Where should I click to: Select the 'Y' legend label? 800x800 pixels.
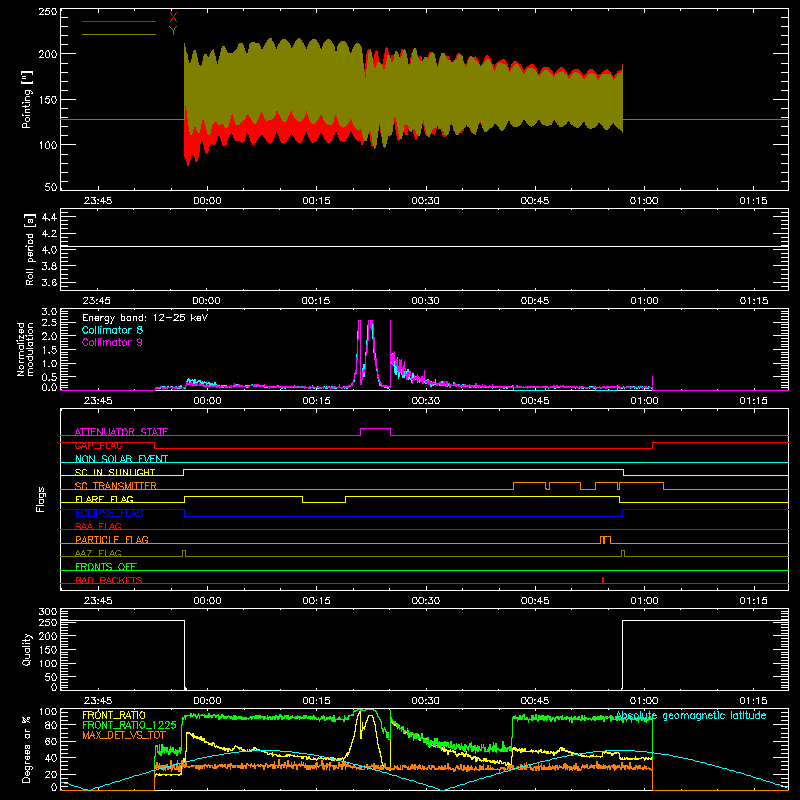pos(173,31)
